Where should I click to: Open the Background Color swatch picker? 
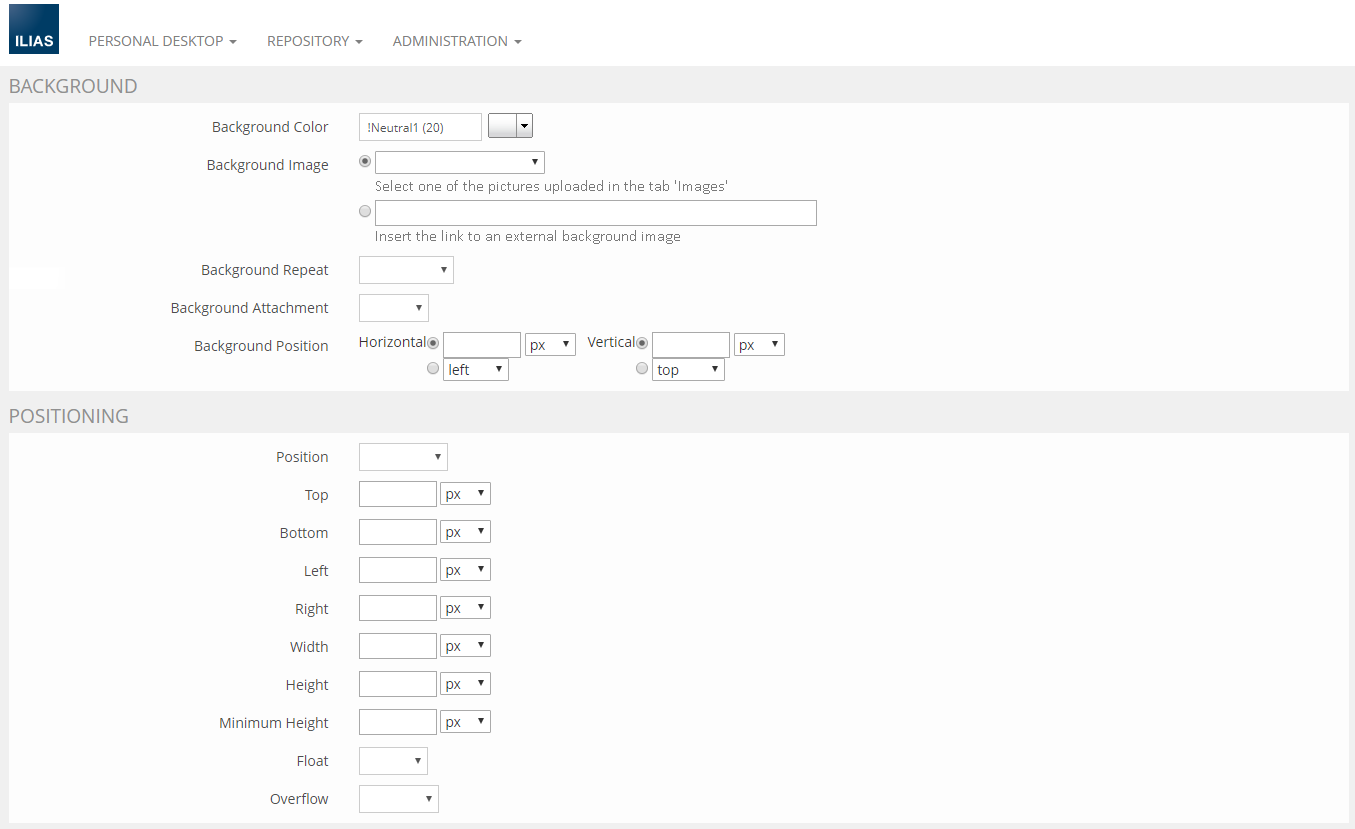click(510, 126)
